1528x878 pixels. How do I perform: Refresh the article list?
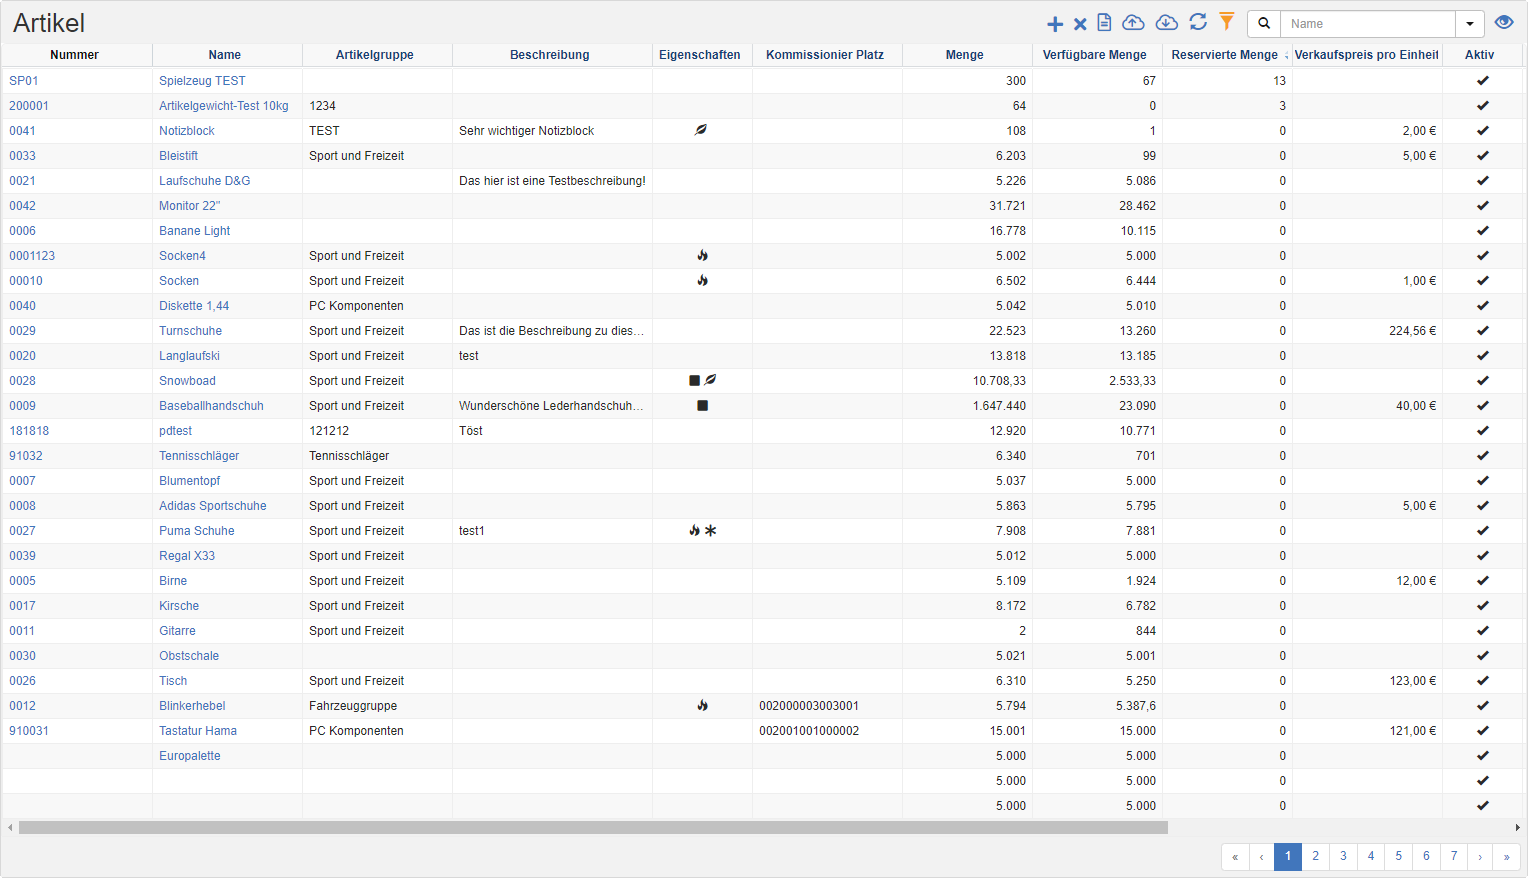click(x=1198, y=22)
